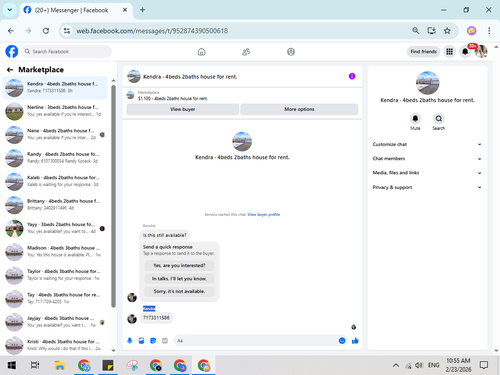
Task: Open Yayy 3beds 2baths conversation
Action: click(x=55, y=228)
